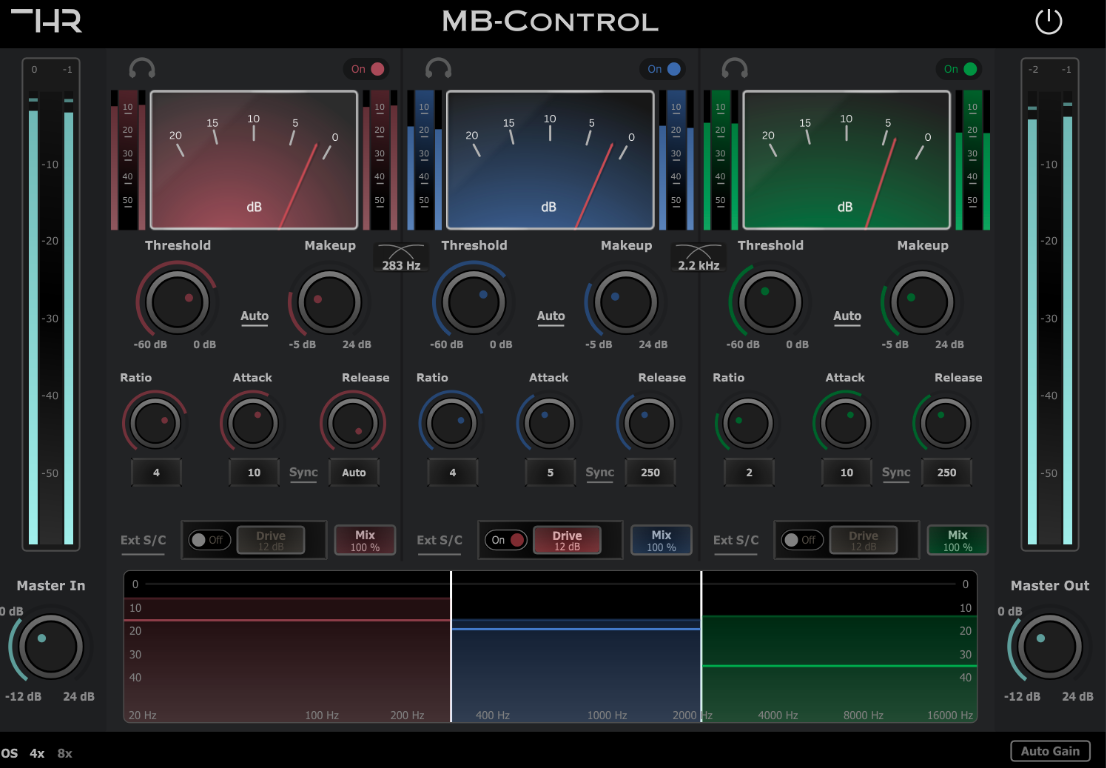Viewport: 1106px width, 768px height.
Task: Toggle Auto makeup on the red band
Action: pyautogui.click(x=255, y=317)
